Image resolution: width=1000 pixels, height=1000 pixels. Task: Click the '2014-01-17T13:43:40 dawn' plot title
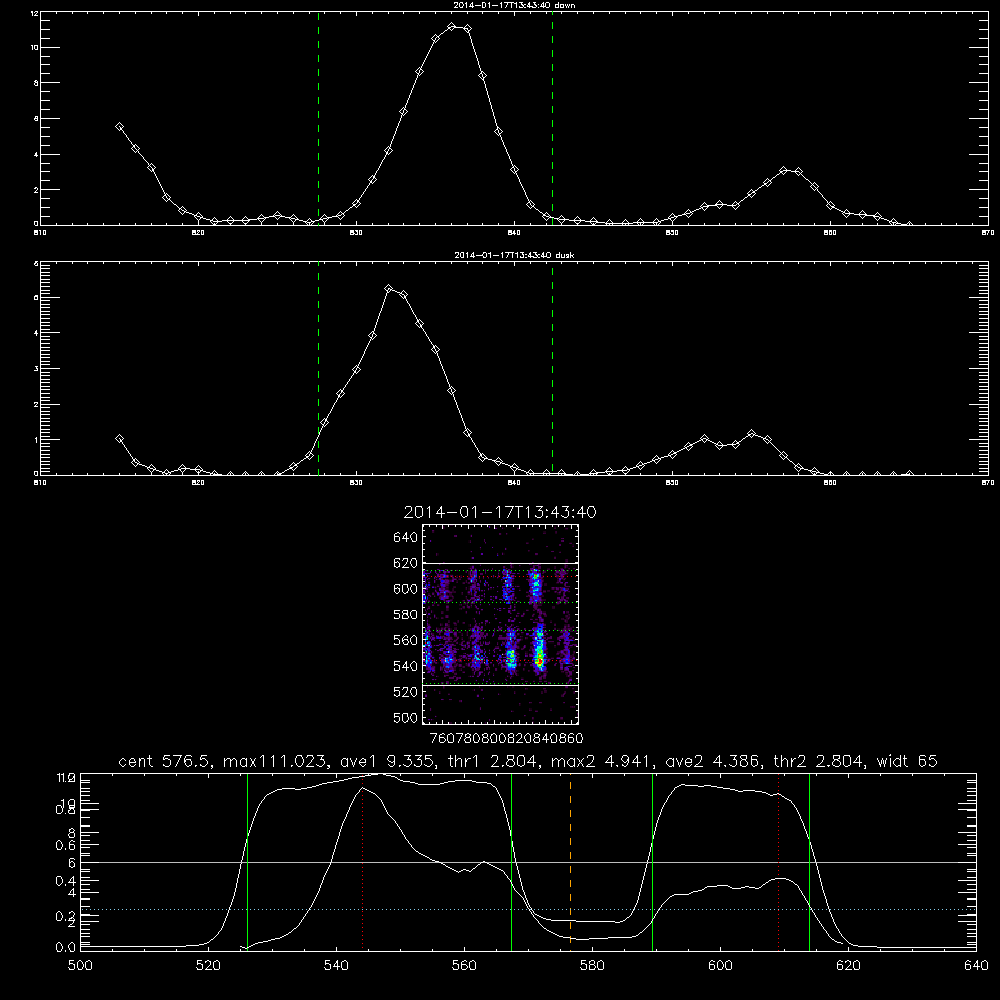(514, 5)
